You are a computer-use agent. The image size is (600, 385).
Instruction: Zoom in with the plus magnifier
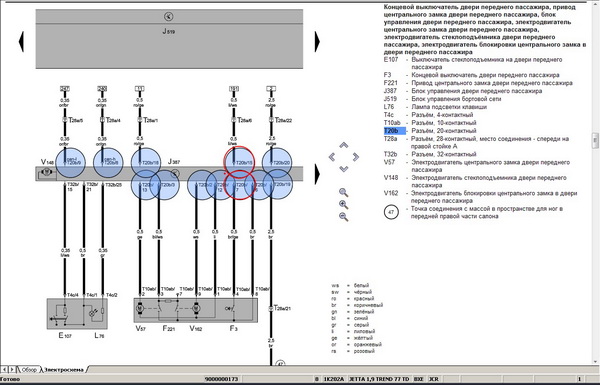[344, 204]
